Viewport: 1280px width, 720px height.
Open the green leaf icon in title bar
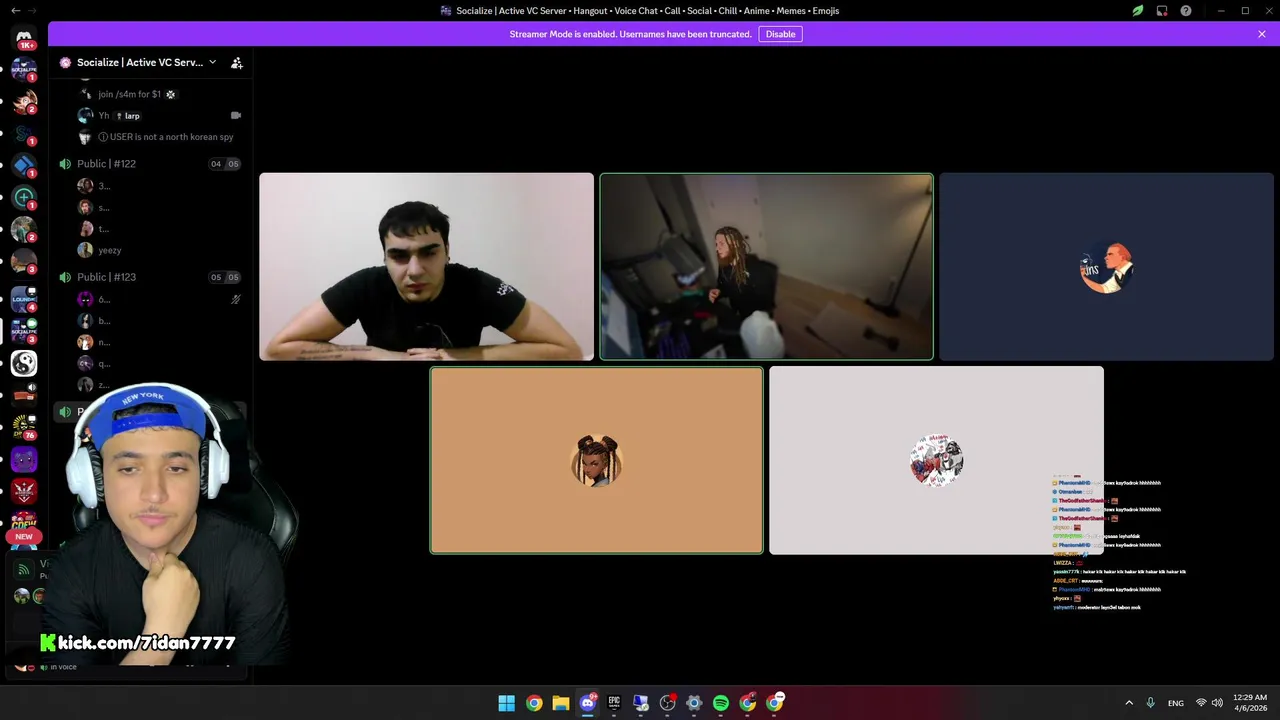click(x=1138, y=10)
